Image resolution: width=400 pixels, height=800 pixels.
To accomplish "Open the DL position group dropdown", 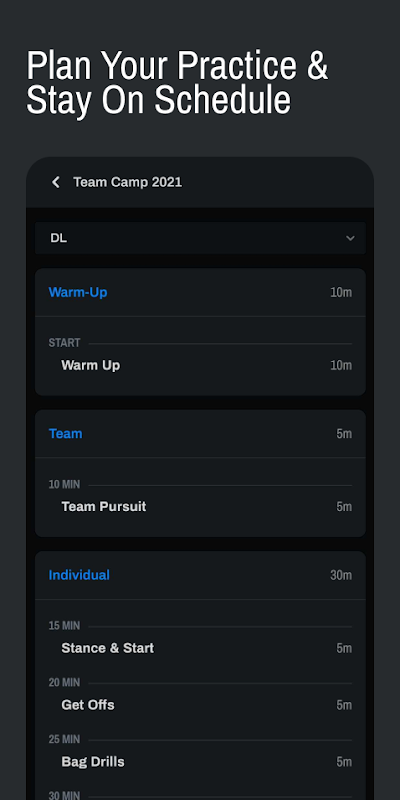I will pyautogui.click(x=200, y=238).
